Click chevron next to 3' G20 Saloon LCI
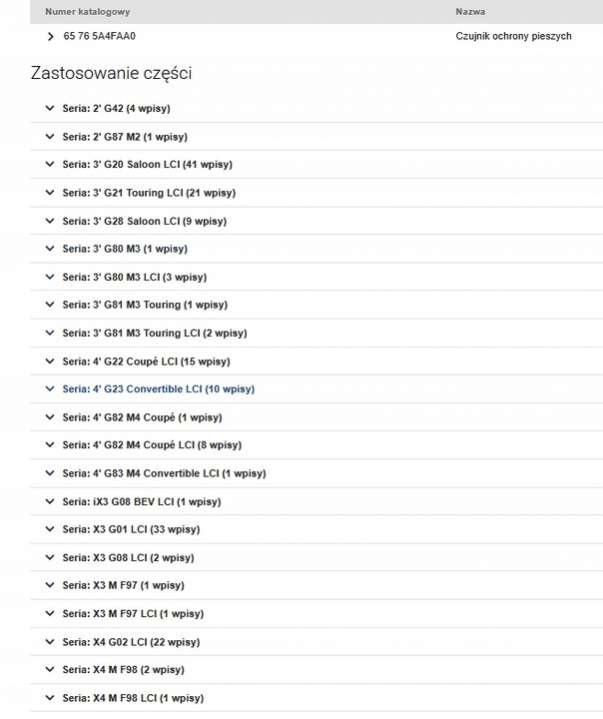Viewport: 603px width, 719px height. pos(48,164)
